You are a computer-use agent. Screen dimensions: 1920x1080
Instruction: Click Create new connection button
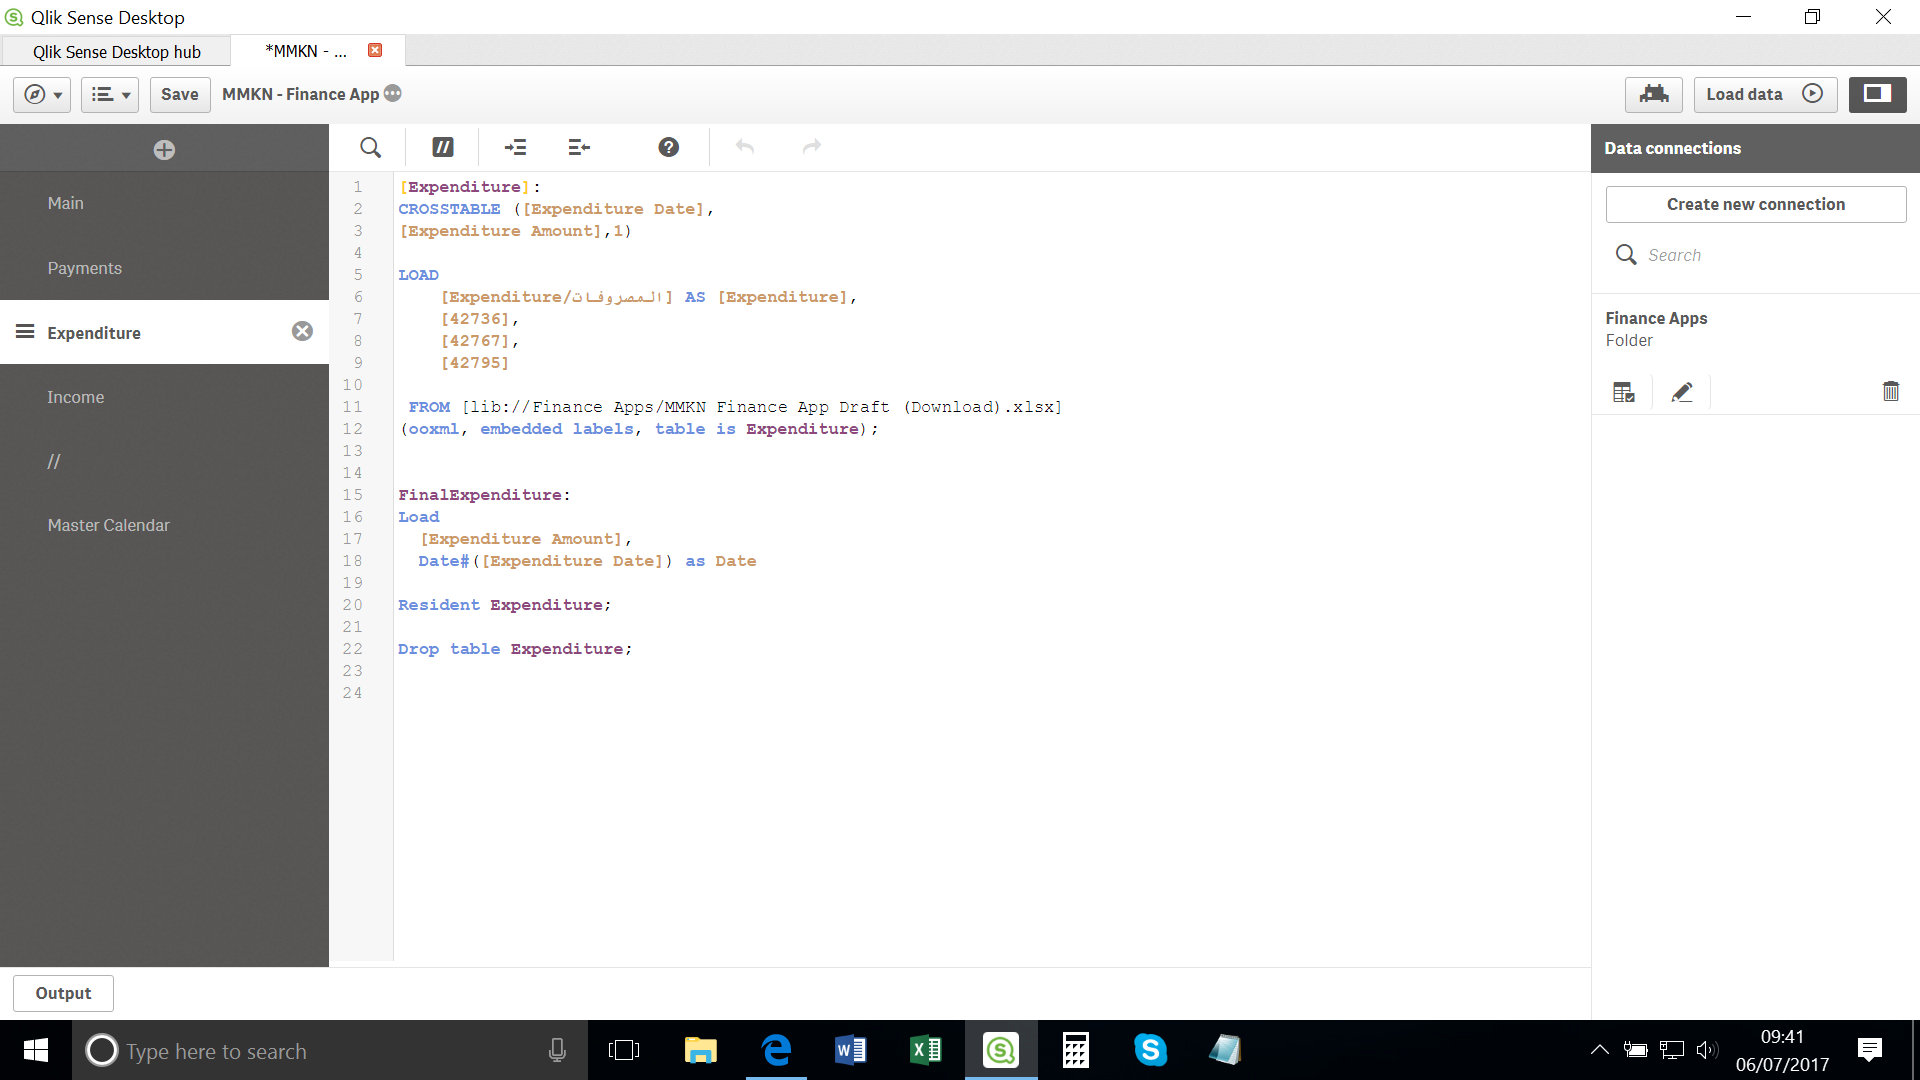[1755, 204]
